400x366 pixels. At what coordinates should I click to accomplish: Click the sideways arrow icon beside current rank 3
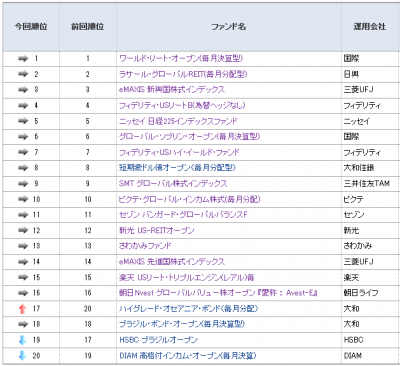click(x=23, y=90)
